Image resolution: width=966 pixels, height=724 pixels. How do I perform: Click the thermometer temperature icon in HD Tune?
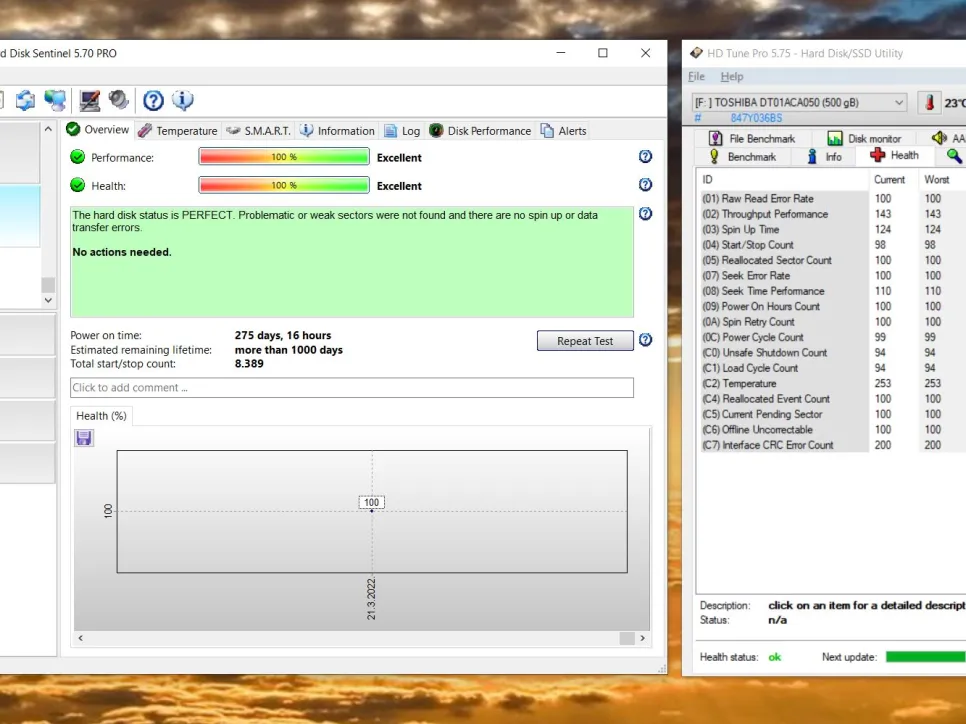(930, 103)
